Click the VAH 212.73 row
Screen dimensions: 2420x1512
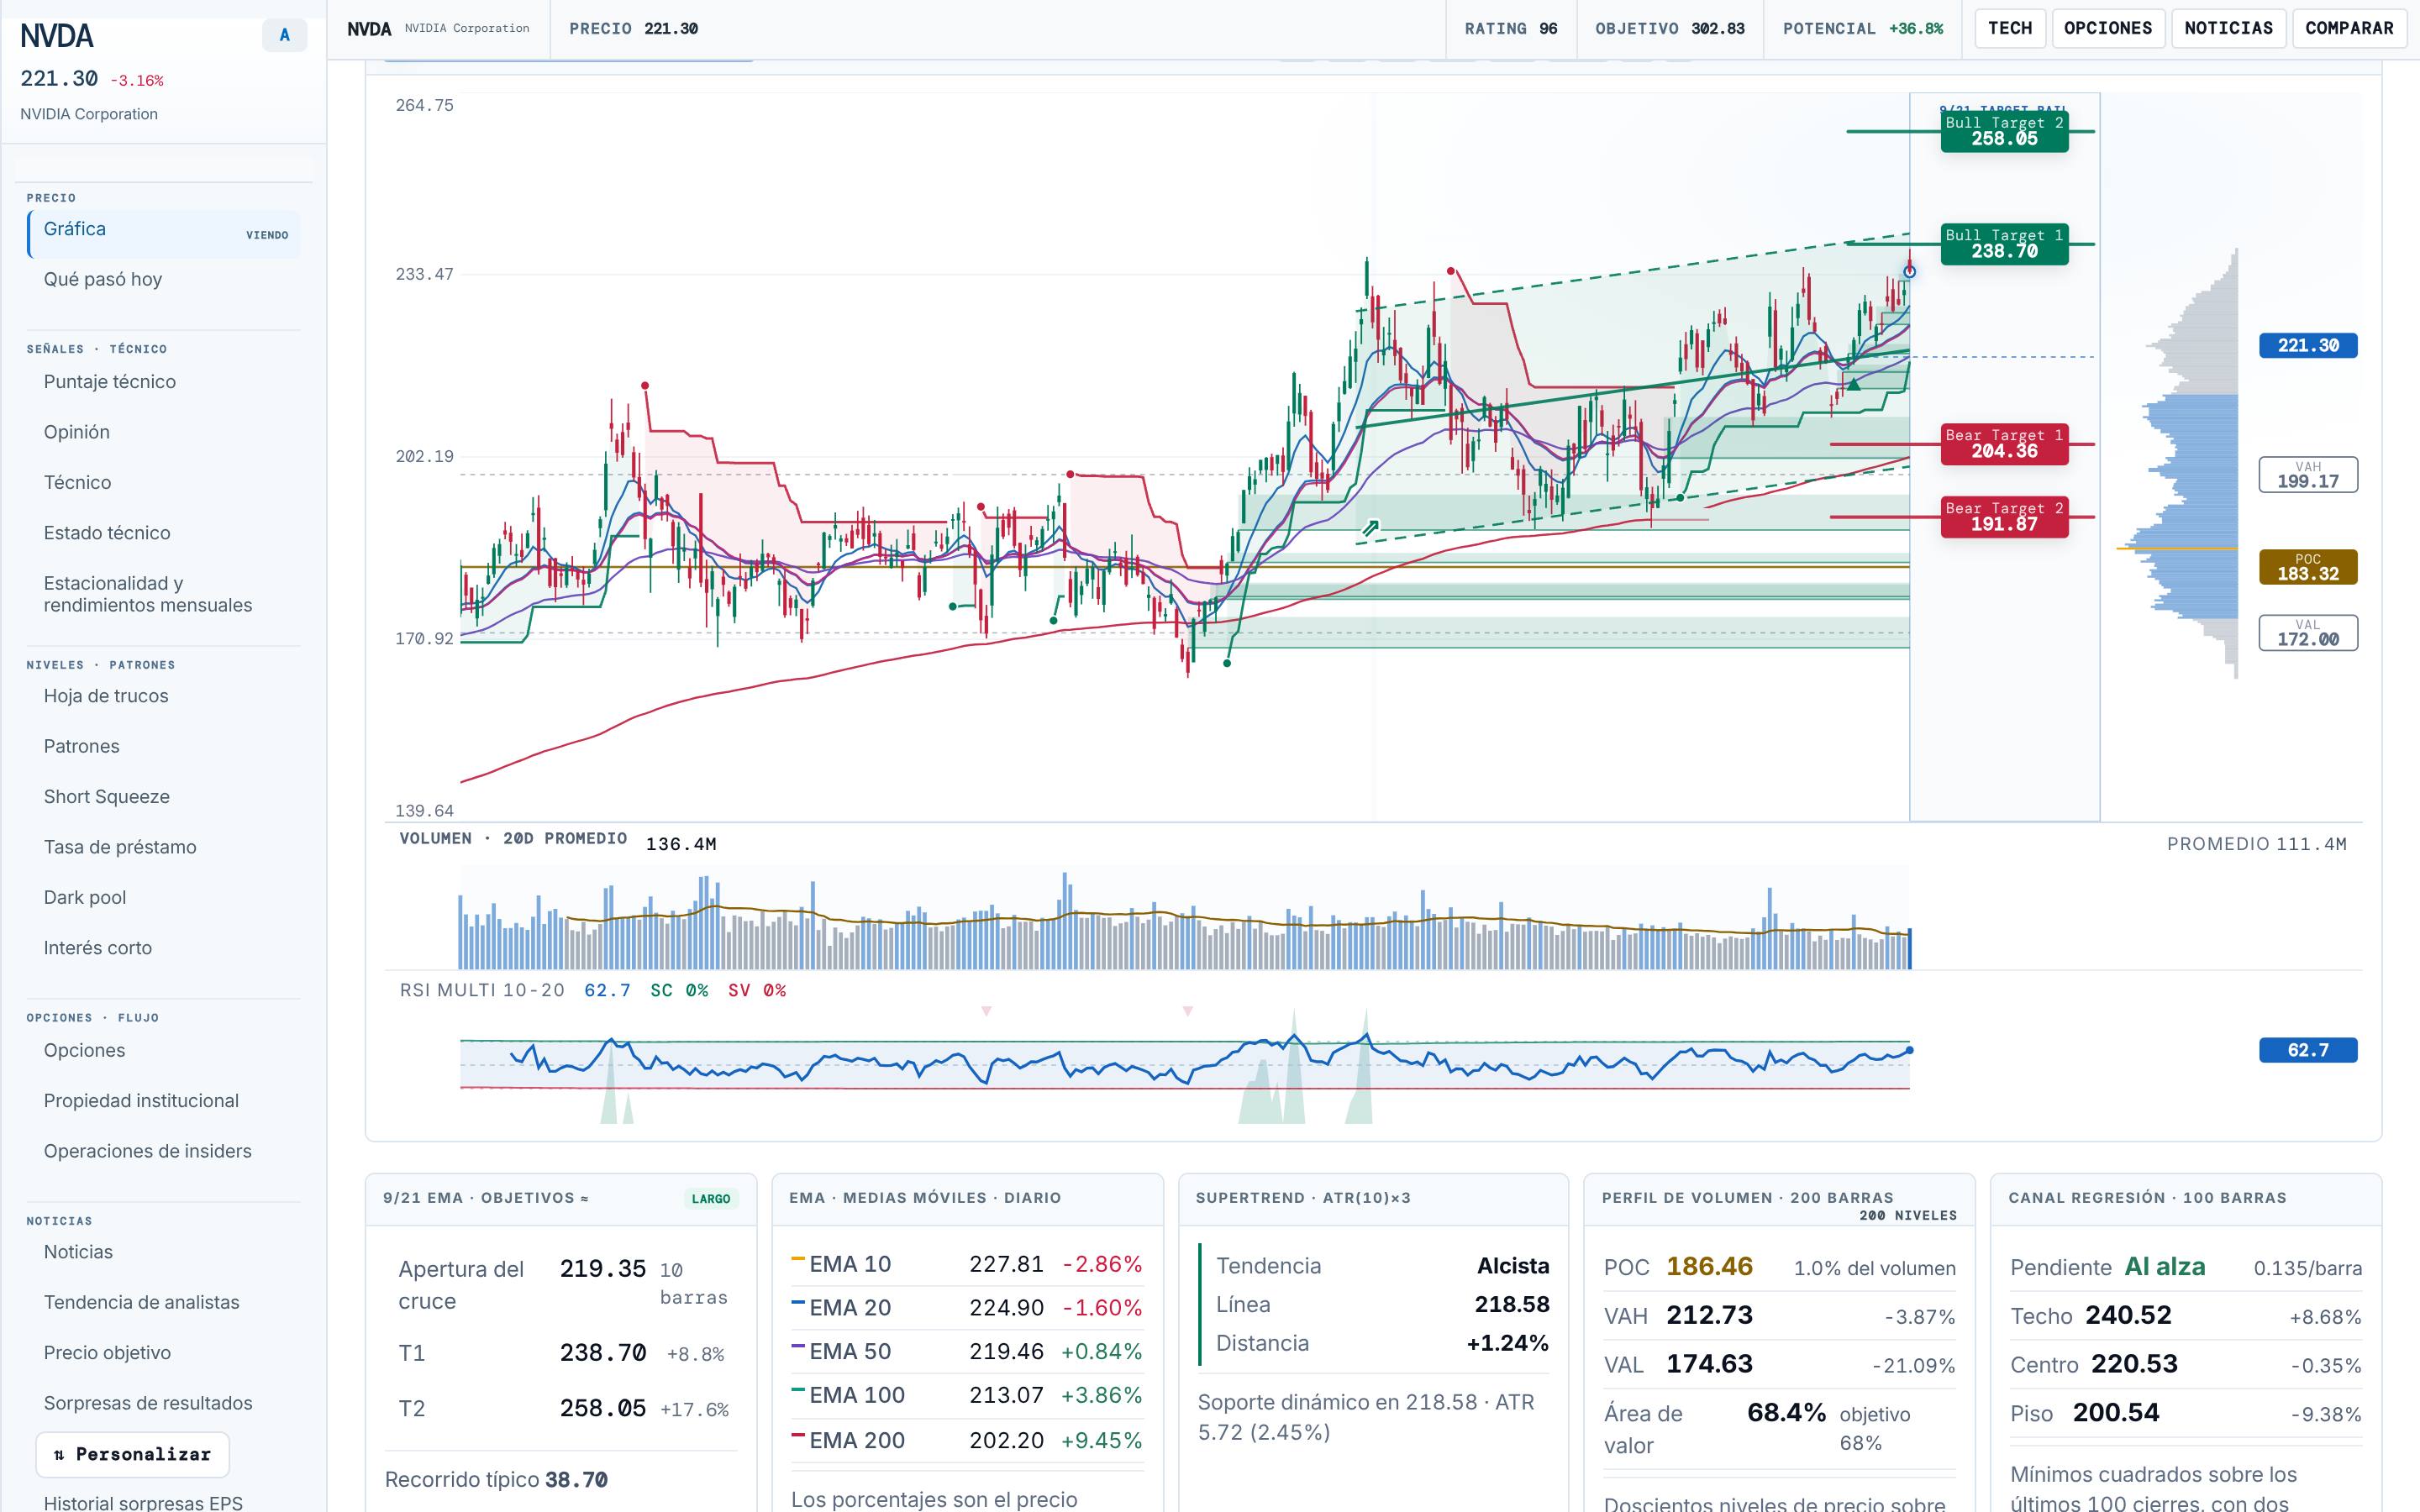[1780, 1316]
